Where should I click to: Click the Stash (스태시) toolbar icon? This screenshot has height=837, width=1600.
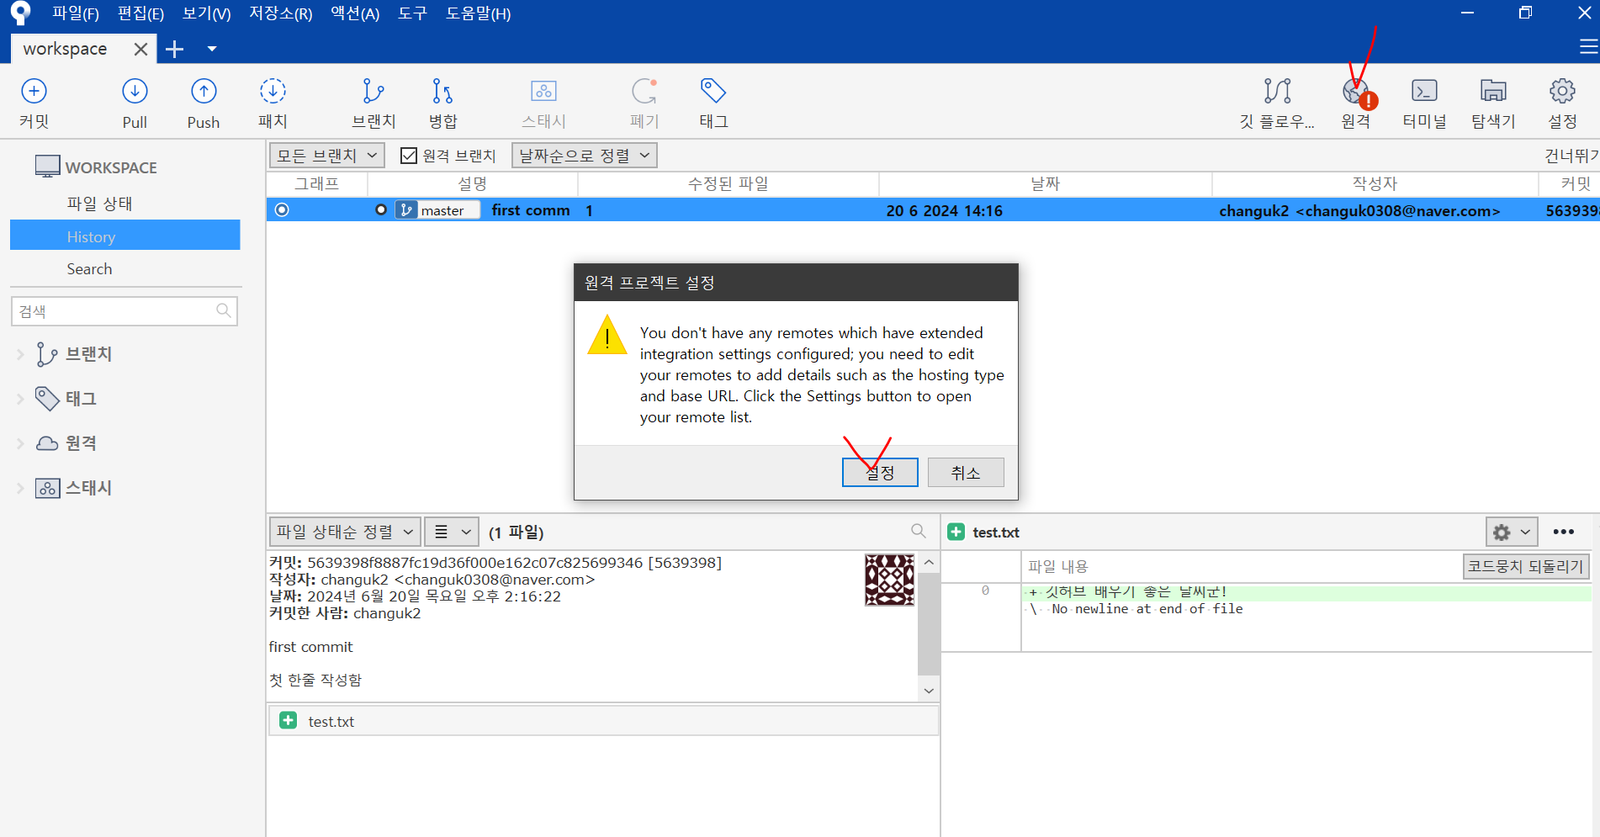click(x=544, y=92)
